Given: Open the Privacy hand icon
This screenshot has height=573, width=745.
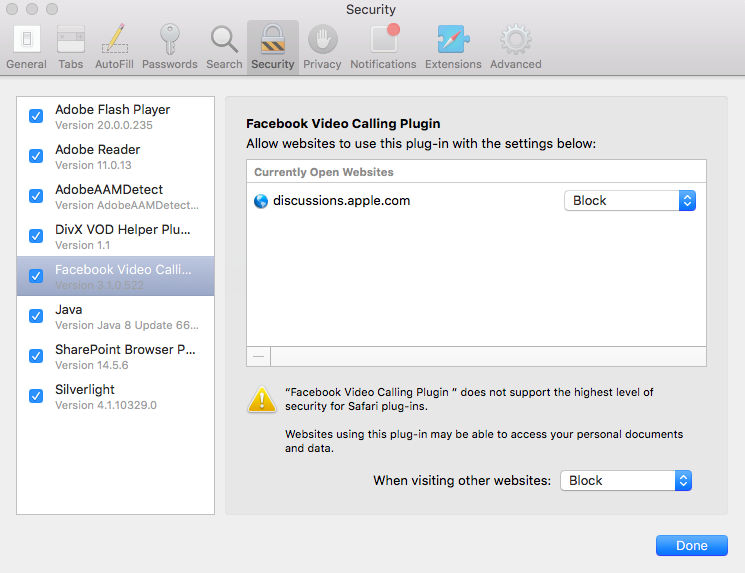Looking at the screenshot, I should 323,39.
